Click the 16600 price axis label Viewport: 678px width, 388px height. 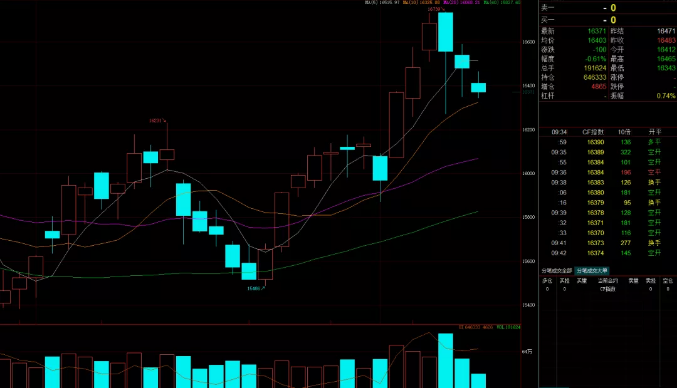[x=528, y=42]
